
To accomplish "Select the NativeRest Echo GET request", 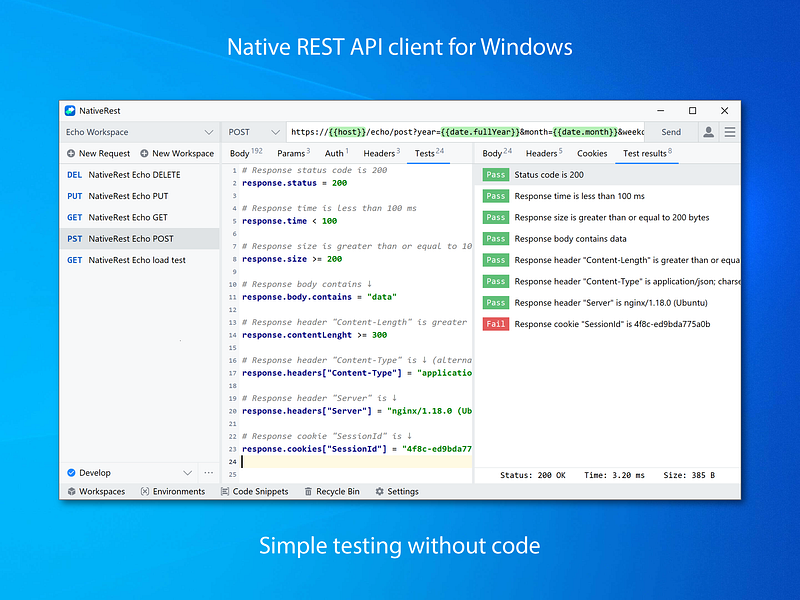I will (x=140, y=217).
